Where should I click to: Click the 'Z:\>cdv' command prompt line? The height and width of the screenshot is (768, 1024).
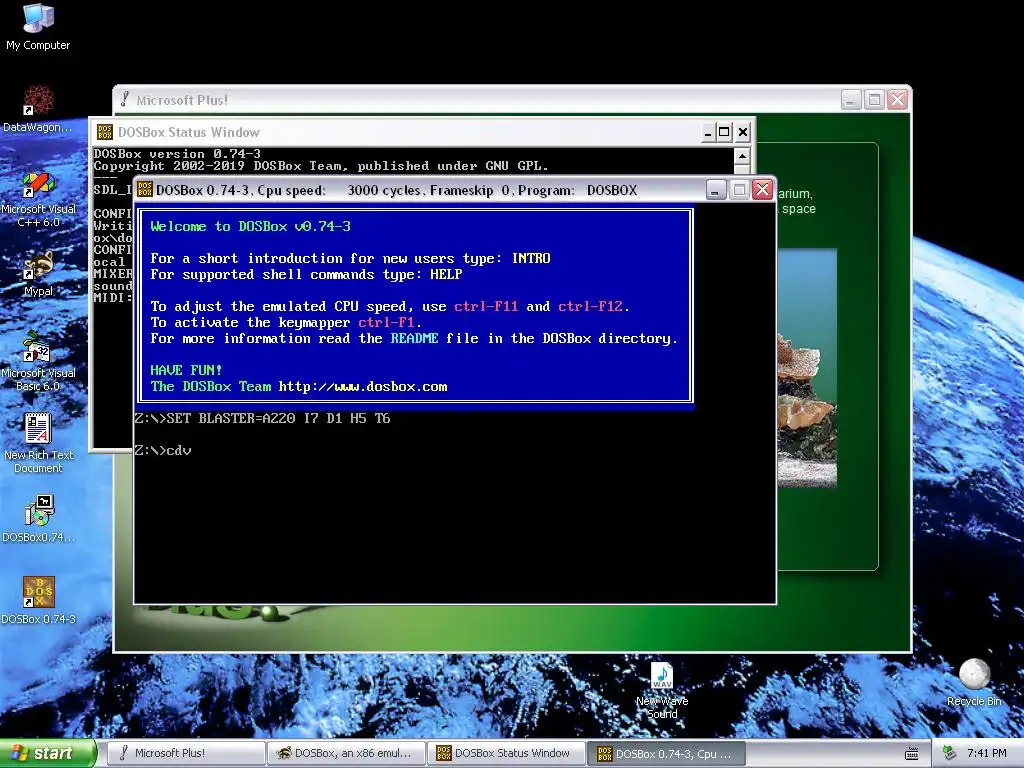[163, 451]
